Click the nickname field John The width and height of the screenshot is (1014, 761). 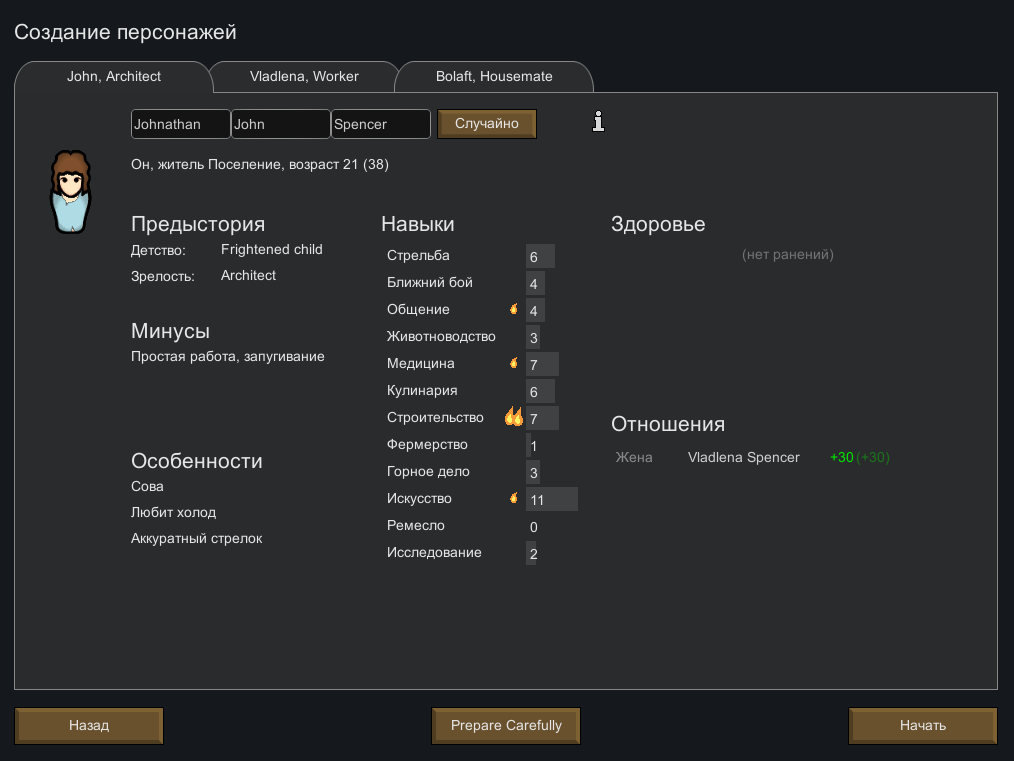pyautogui.click(x=280, y=124)
